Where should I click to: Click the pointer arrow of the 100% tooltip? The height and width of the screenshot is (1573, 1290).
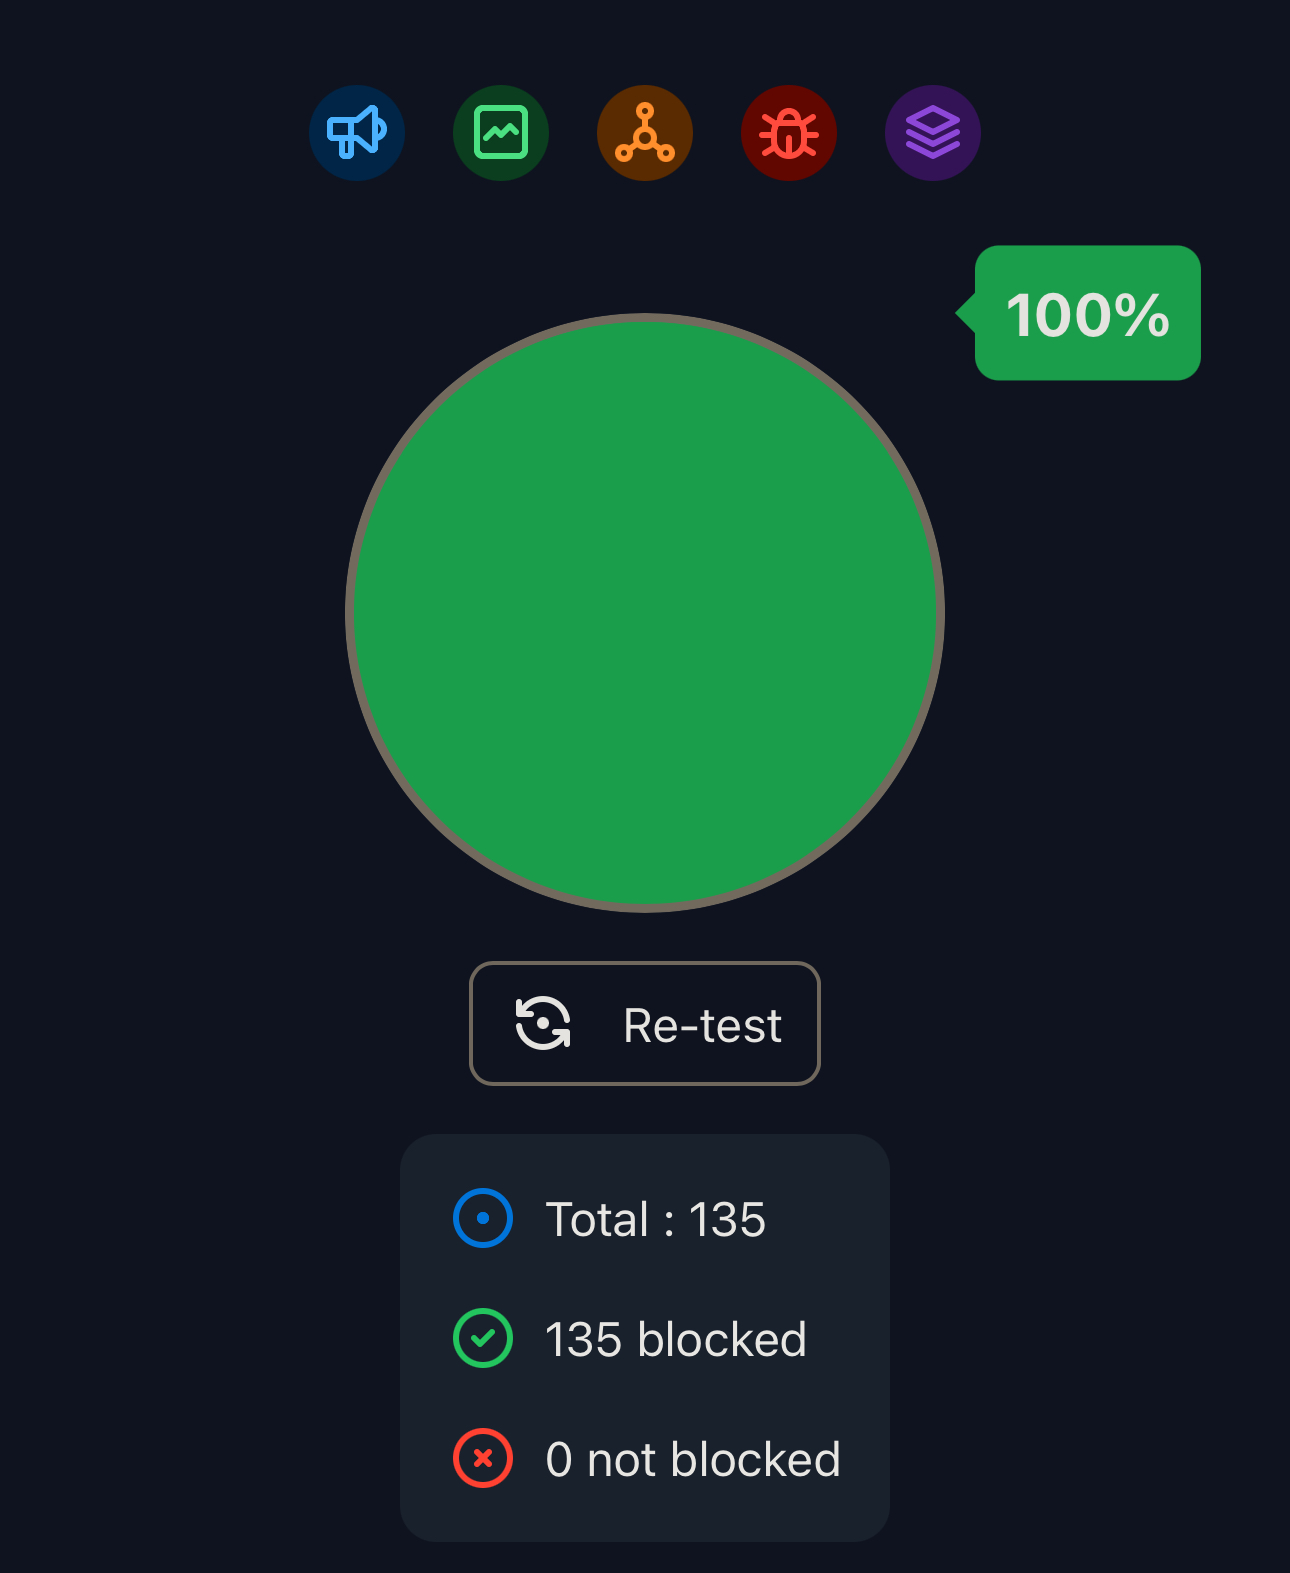click(x=965, y=313)
